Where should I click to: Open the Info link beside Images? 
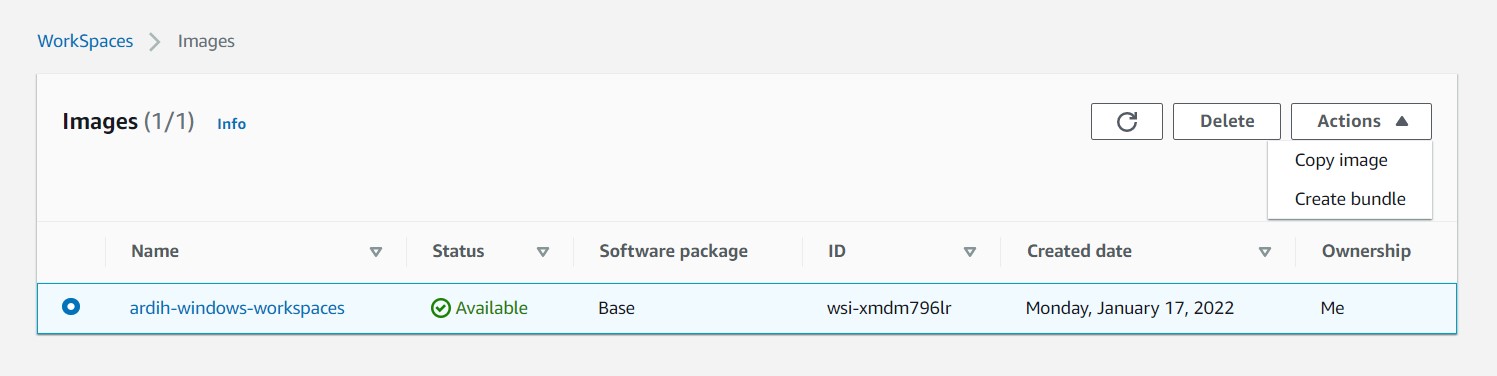pyautogui.click(x=232, y=124)
